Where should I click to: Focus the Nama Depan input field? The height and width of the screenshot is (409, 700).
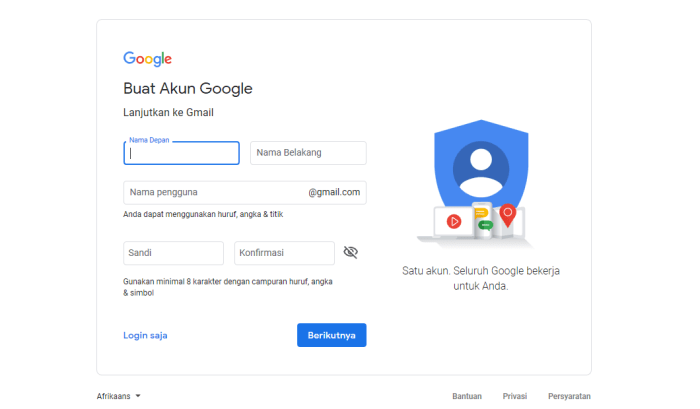[x=181, y=153]
